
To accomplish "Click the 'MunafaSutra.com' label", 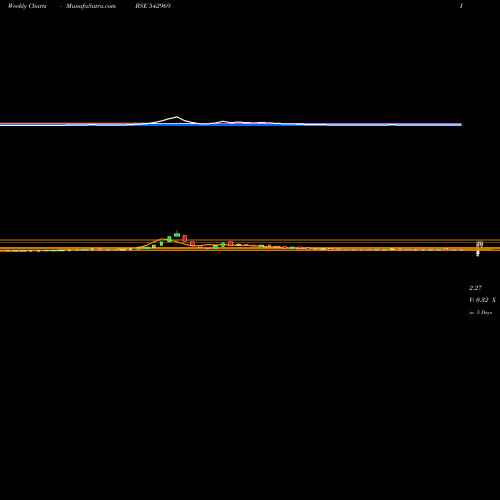I will [x=91, y=6].
